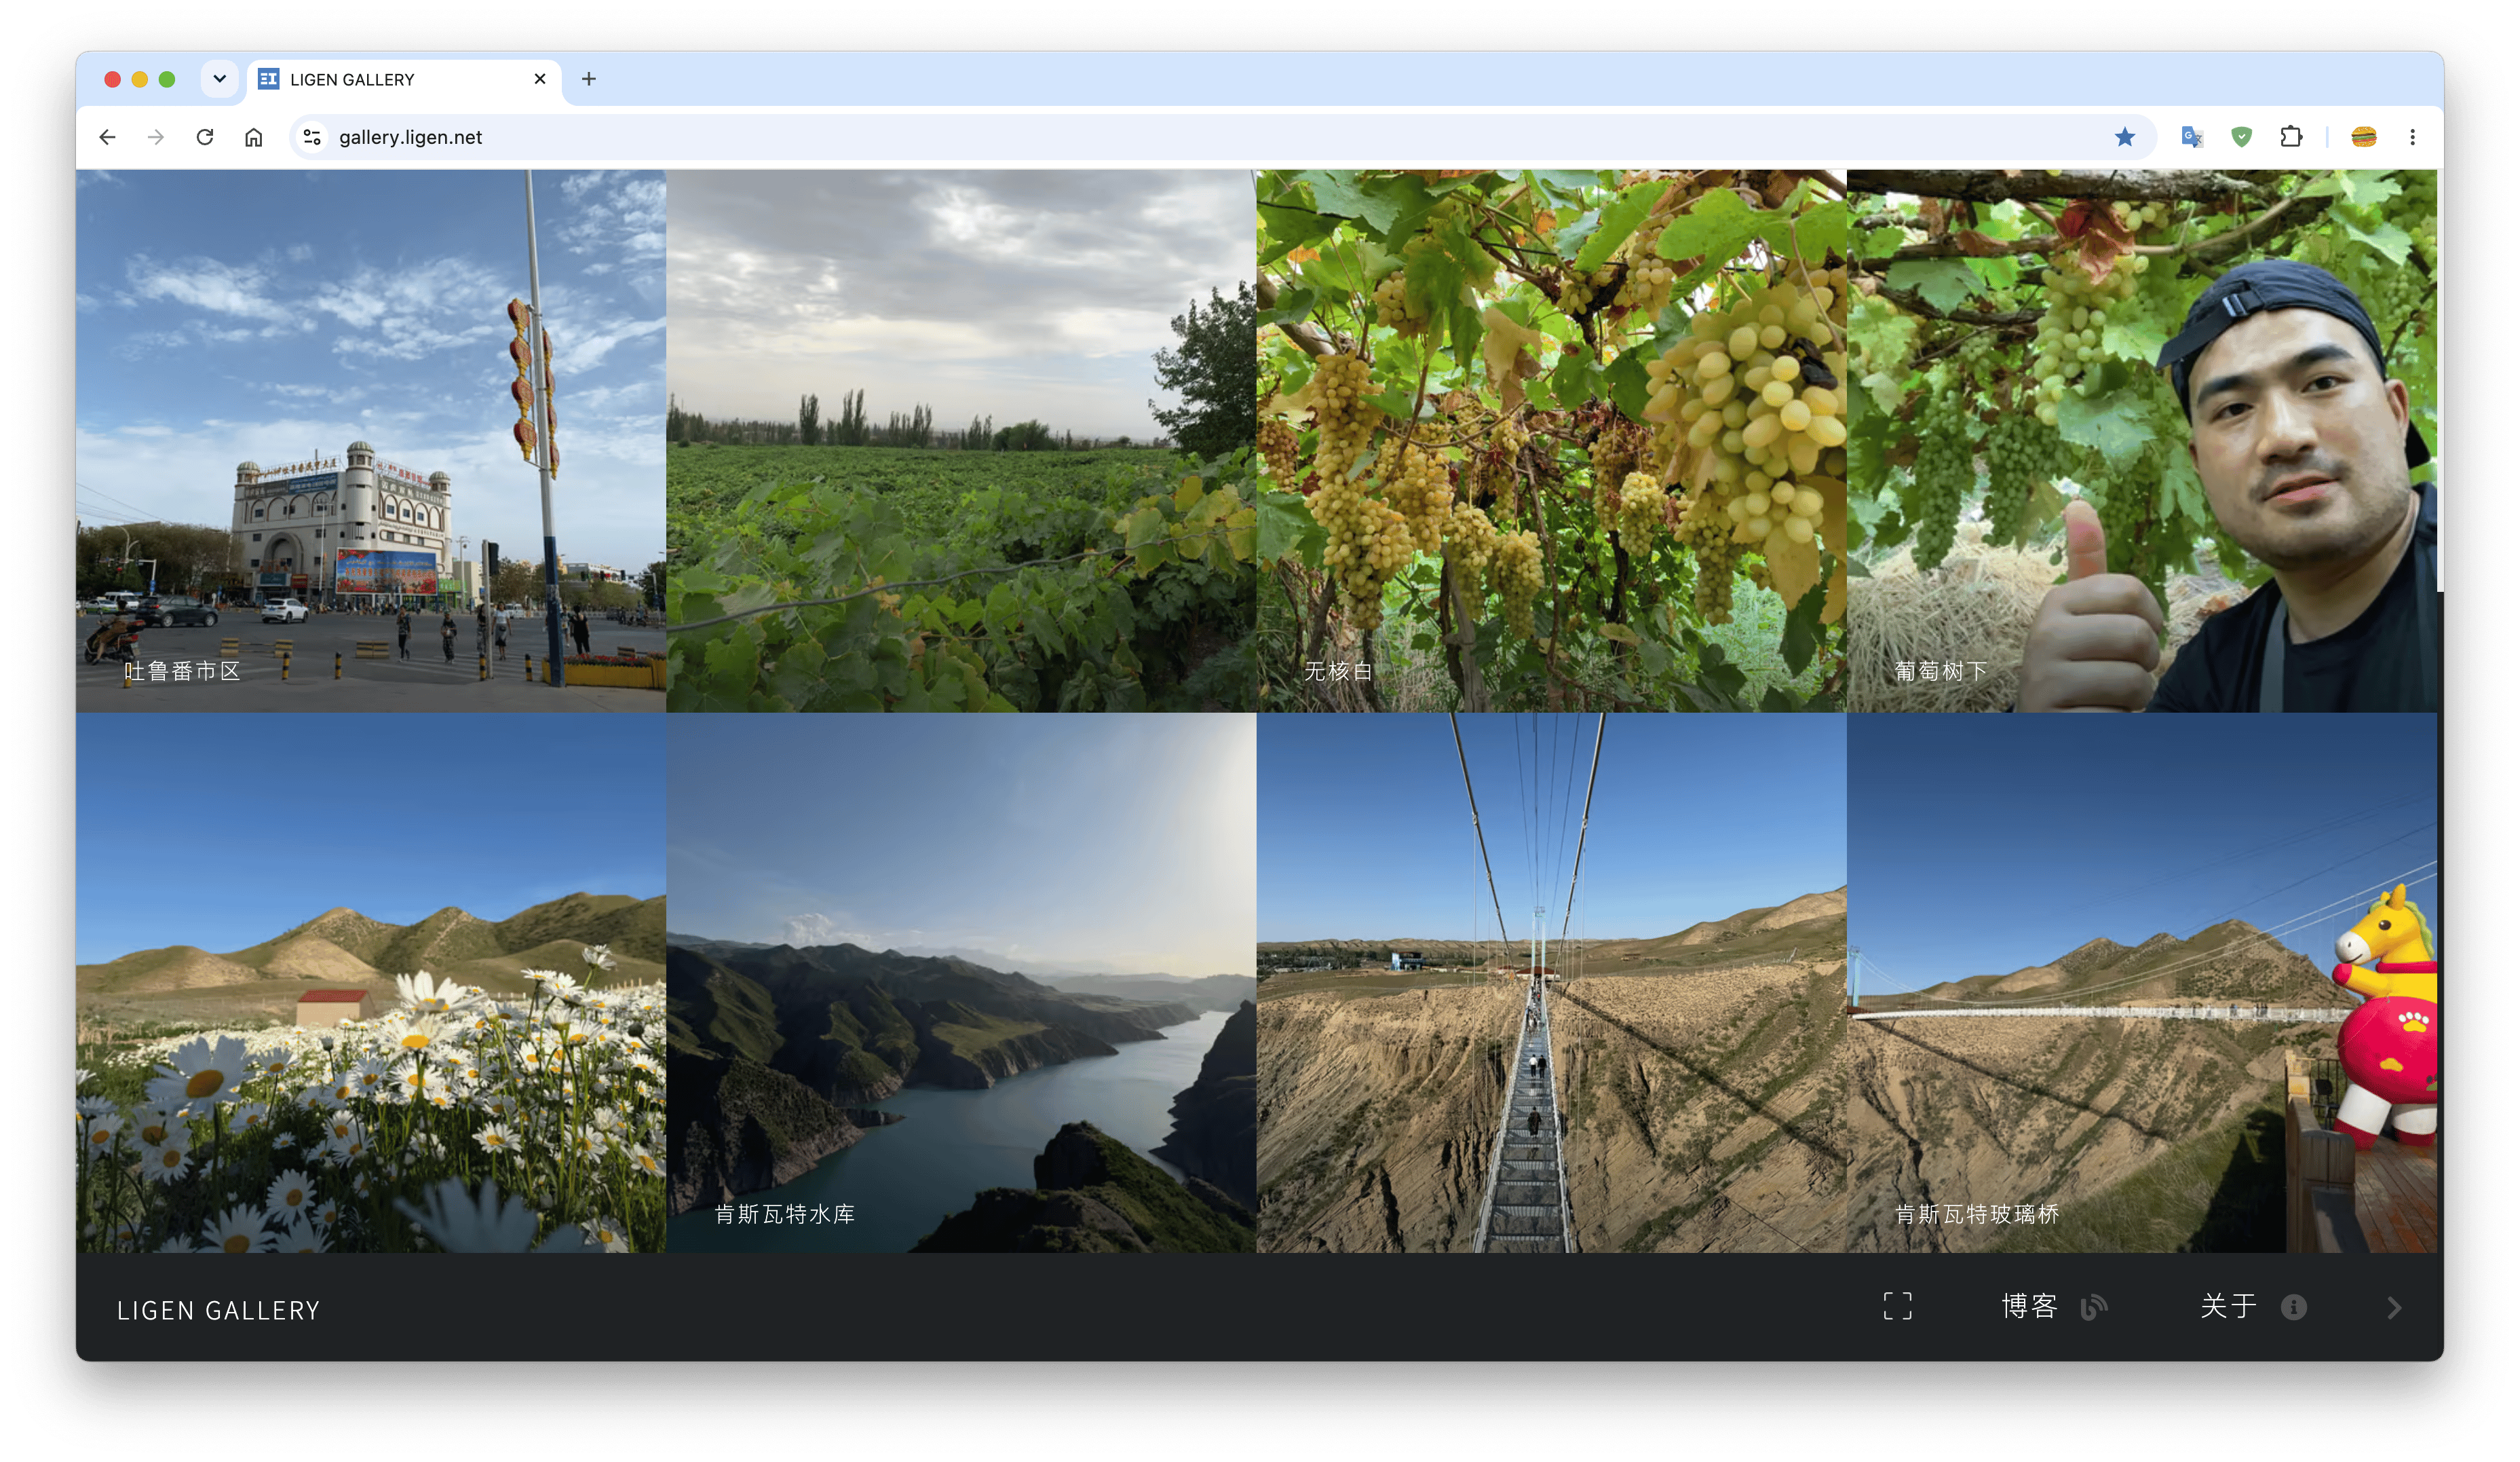Image resolution: width=2520 pixels, height=1462 pixels.
Task: Open the daisy field photo
Action: click(x=371, y=982)
